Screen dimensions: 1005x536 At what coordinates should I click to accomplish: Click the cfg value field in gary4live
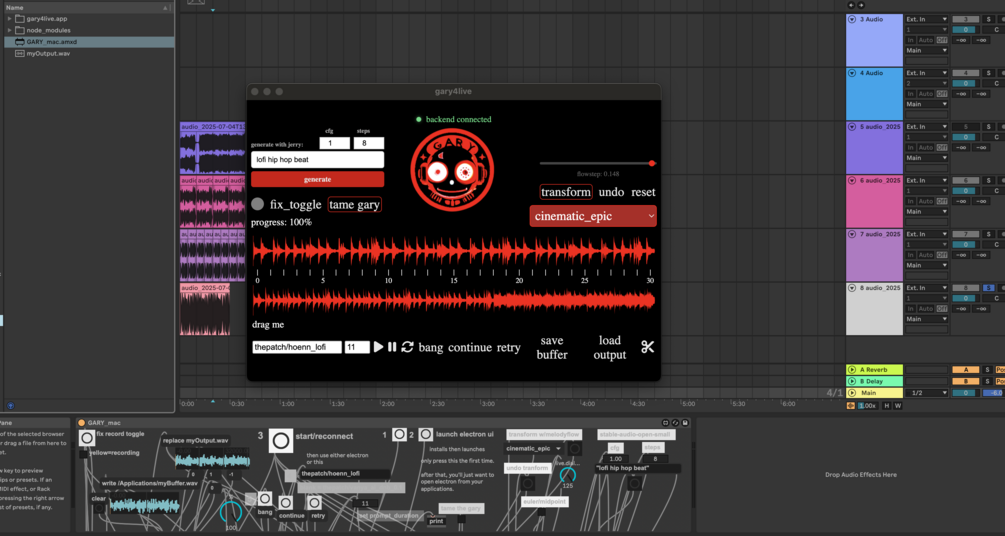click(x=335, y=144)
